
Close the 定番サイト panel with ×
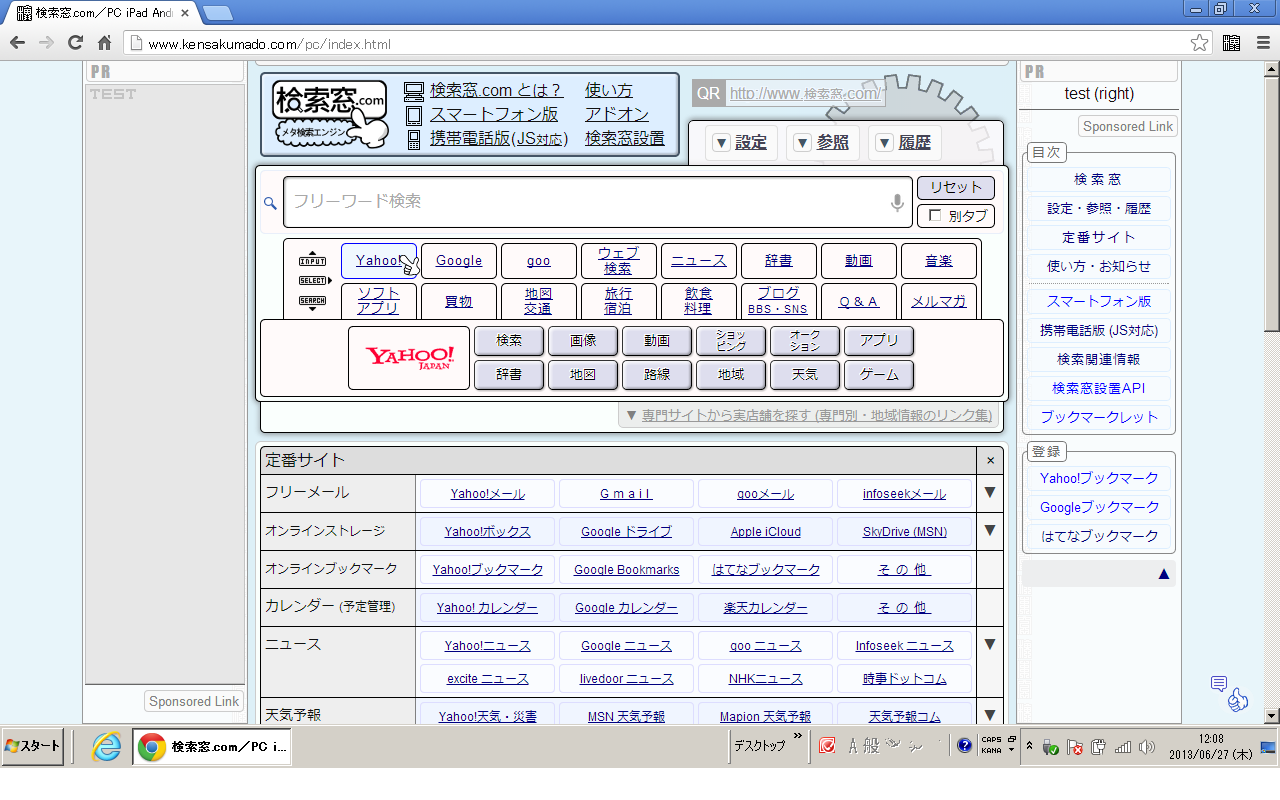click(990, 460)
